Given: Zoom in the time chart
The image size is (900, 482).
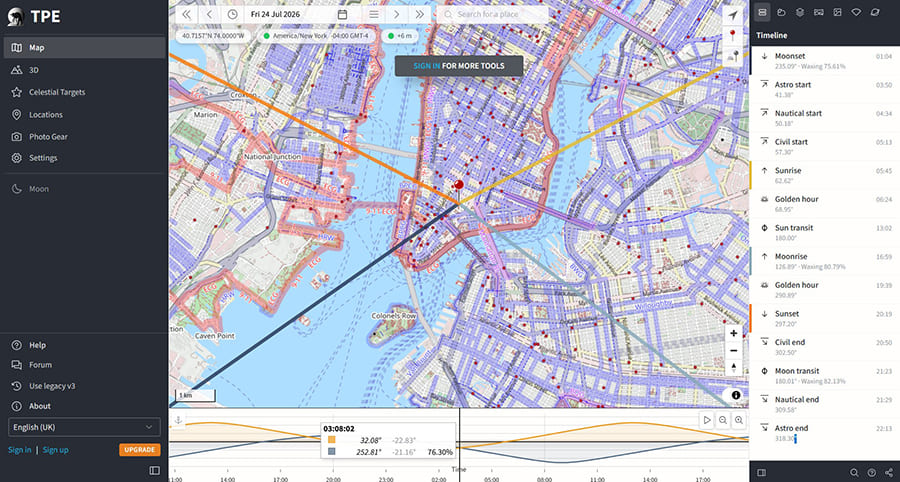Looking at the screenshot, I should click(739, 421).
